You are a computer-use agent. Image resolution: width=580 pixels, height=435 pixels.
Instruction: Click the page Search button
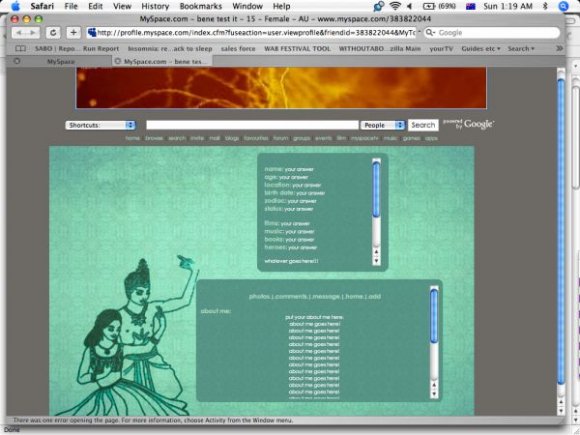point(423,125)
